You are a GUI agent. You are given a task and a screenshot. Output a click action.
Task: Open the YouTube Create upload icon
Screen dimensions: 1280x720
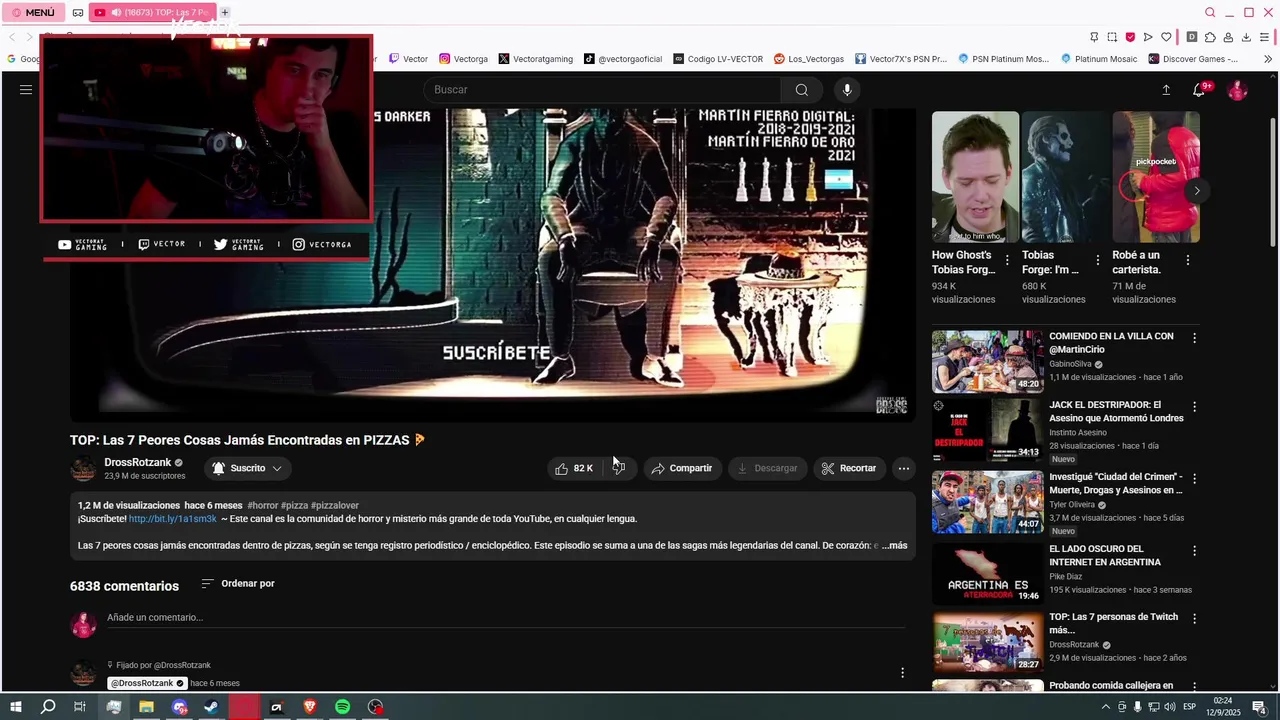1166,90
